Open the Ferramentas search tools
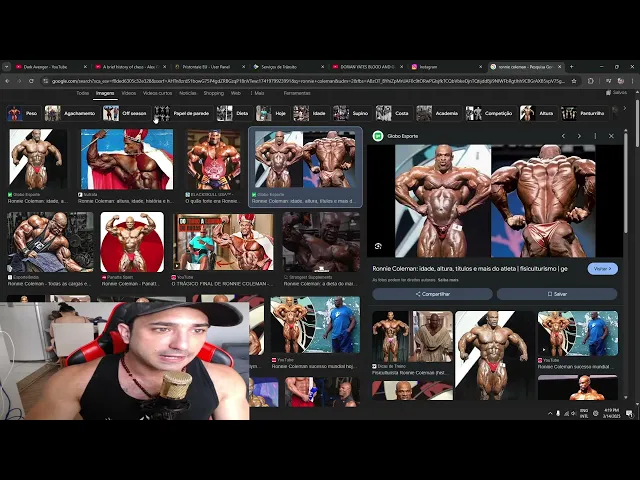This screenshot has width=640, height=480. click(x=297, y=93)
